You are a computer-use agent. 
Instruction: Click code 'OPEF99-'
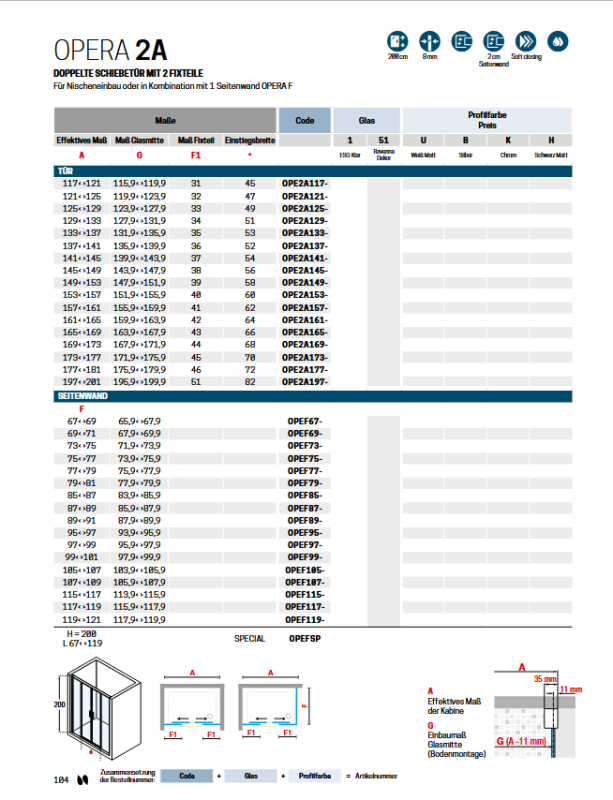point(305,557)
